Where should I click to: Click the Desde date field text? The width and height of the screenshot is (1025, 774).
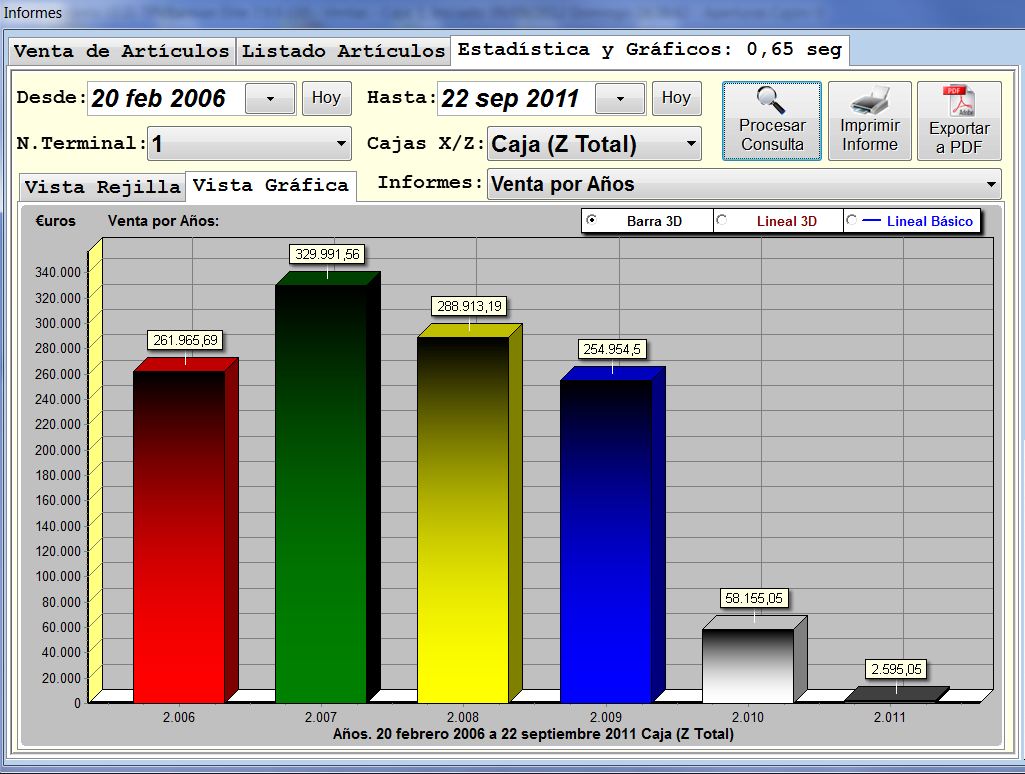pos(160,99)
